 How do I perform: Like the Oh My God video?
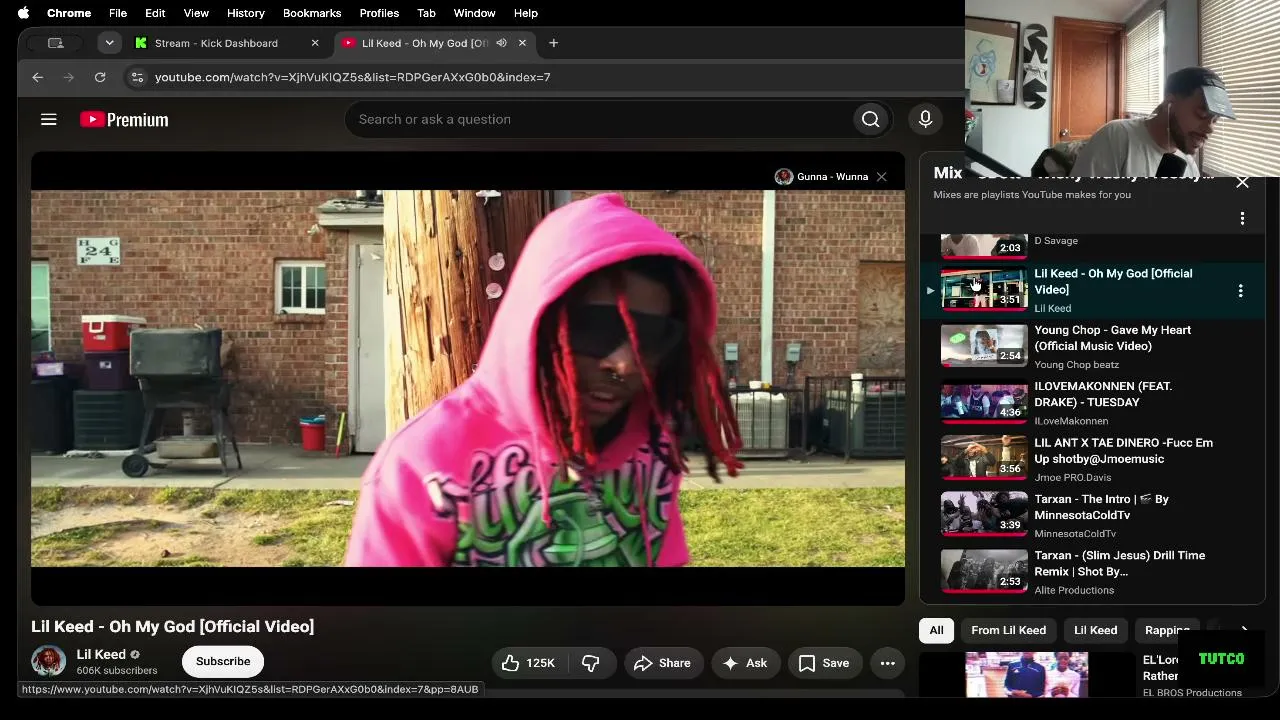coord(529,663)
